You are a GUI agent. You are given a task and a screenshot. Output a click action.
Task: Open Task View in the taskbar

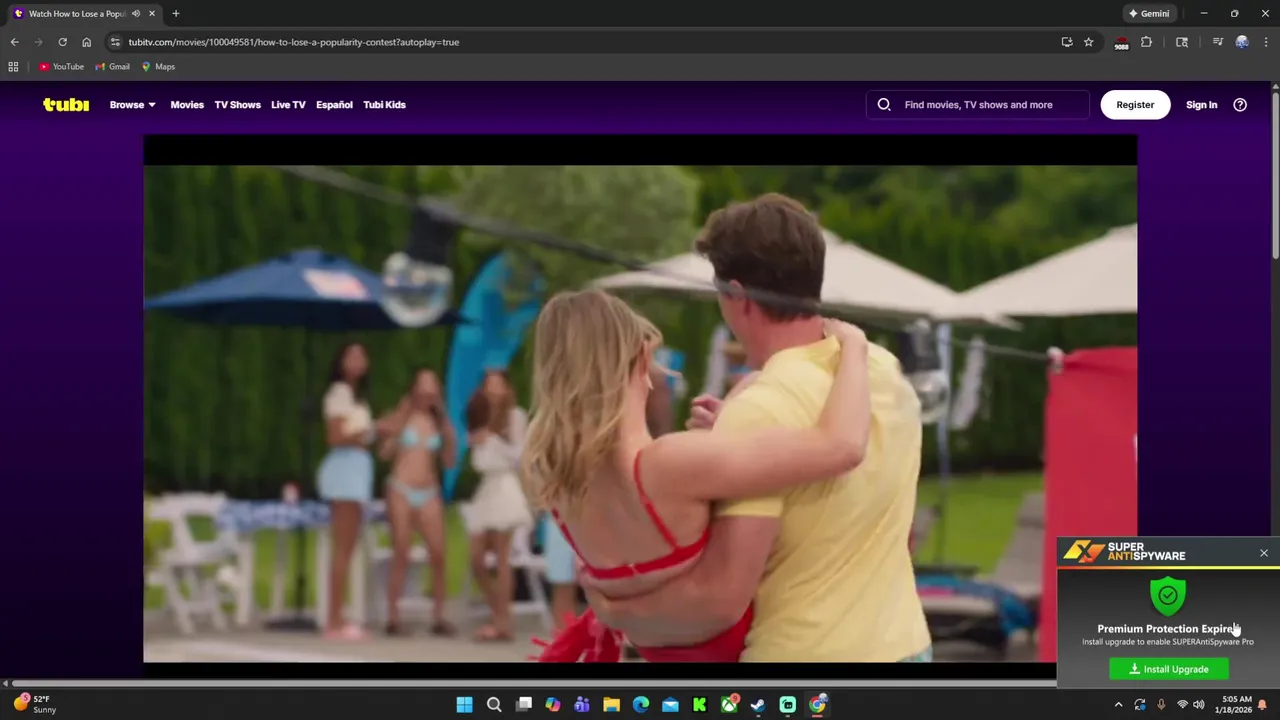523,705
